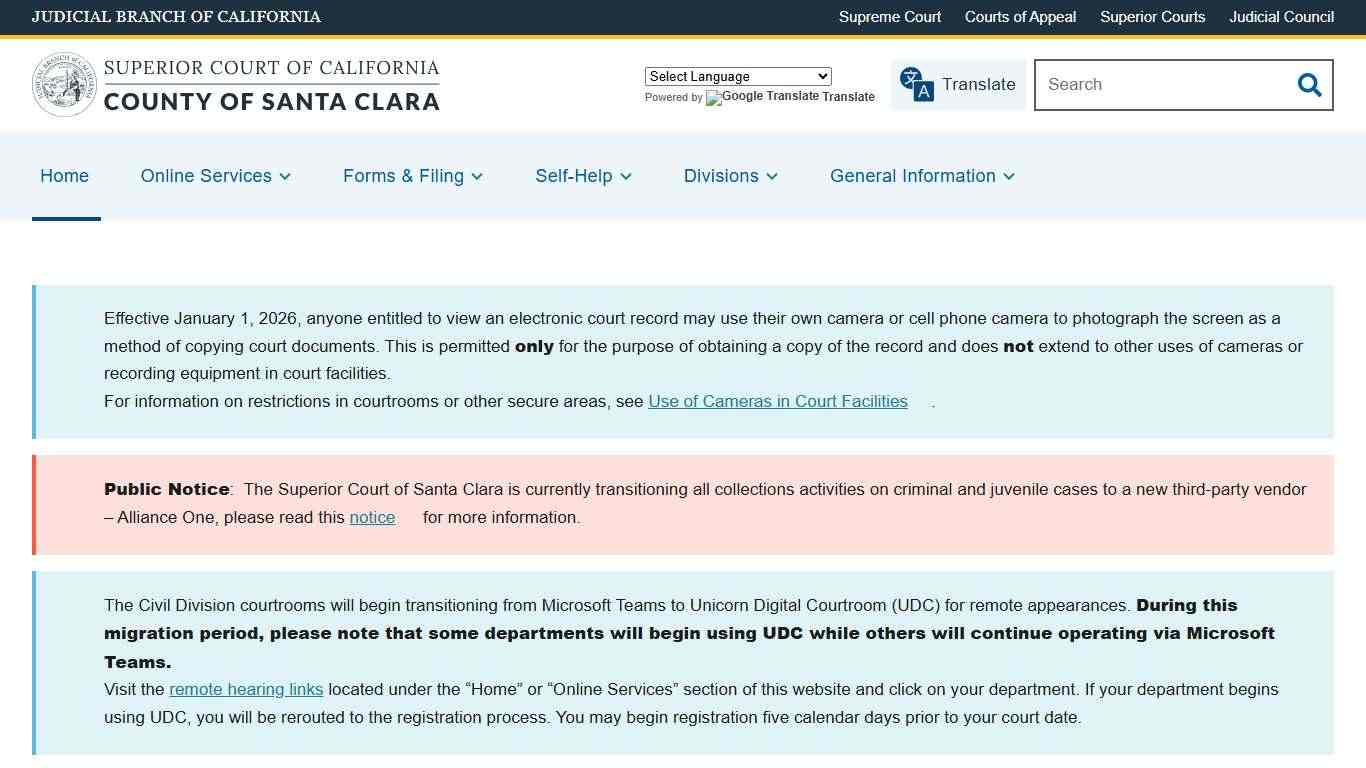Expand the Divisions menu
Viewport: 1366px width, 768px height.
click(x=729, y=176)
